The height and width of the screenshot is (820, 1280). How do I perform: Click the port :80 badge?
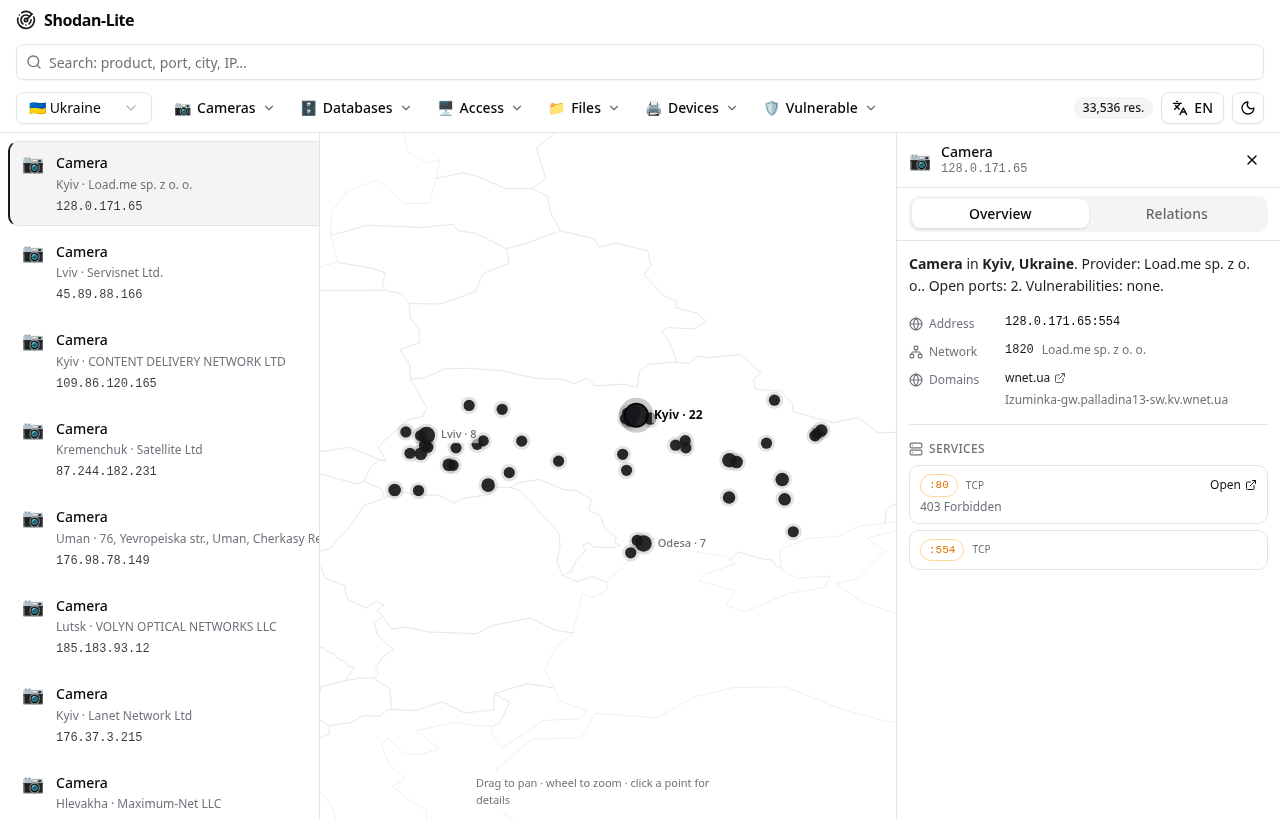(x=939, y=486)
